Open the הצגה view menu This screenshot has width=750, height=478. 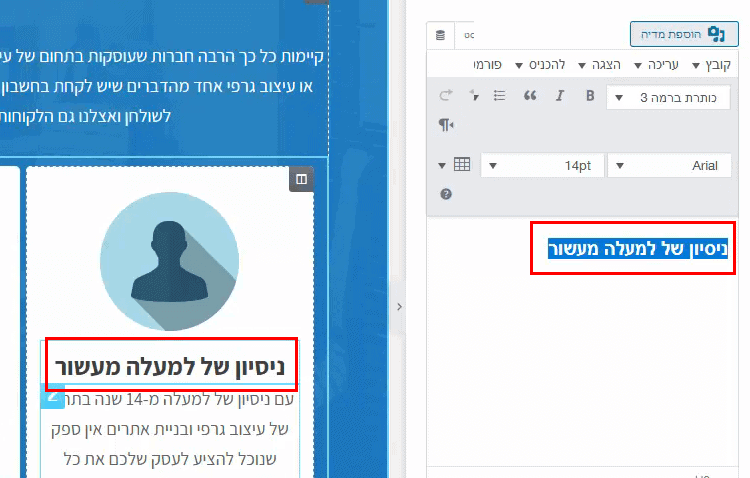tap(599, 65)
